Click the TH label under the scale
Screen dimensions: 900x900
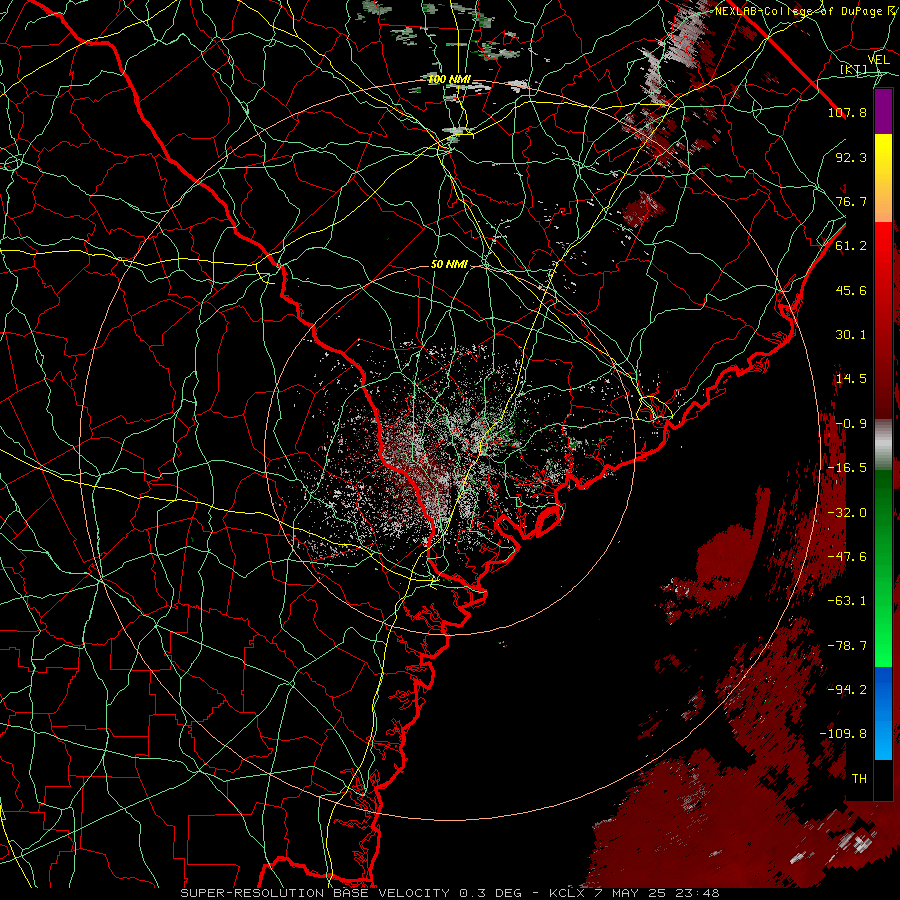tap(859, 779)
